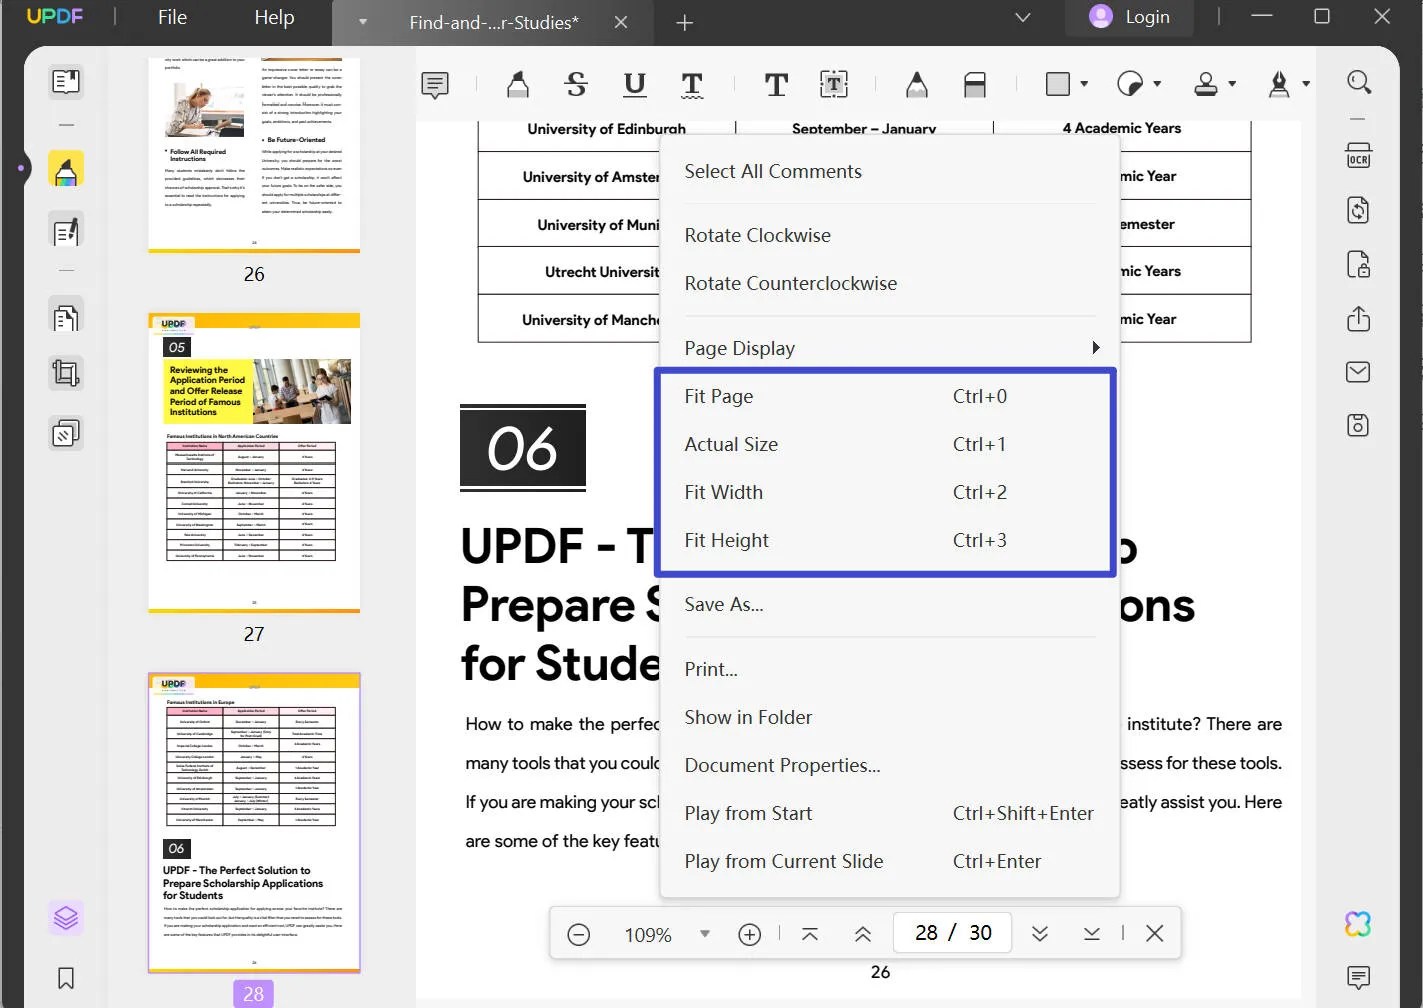Click the Login button

[1130, 17]
